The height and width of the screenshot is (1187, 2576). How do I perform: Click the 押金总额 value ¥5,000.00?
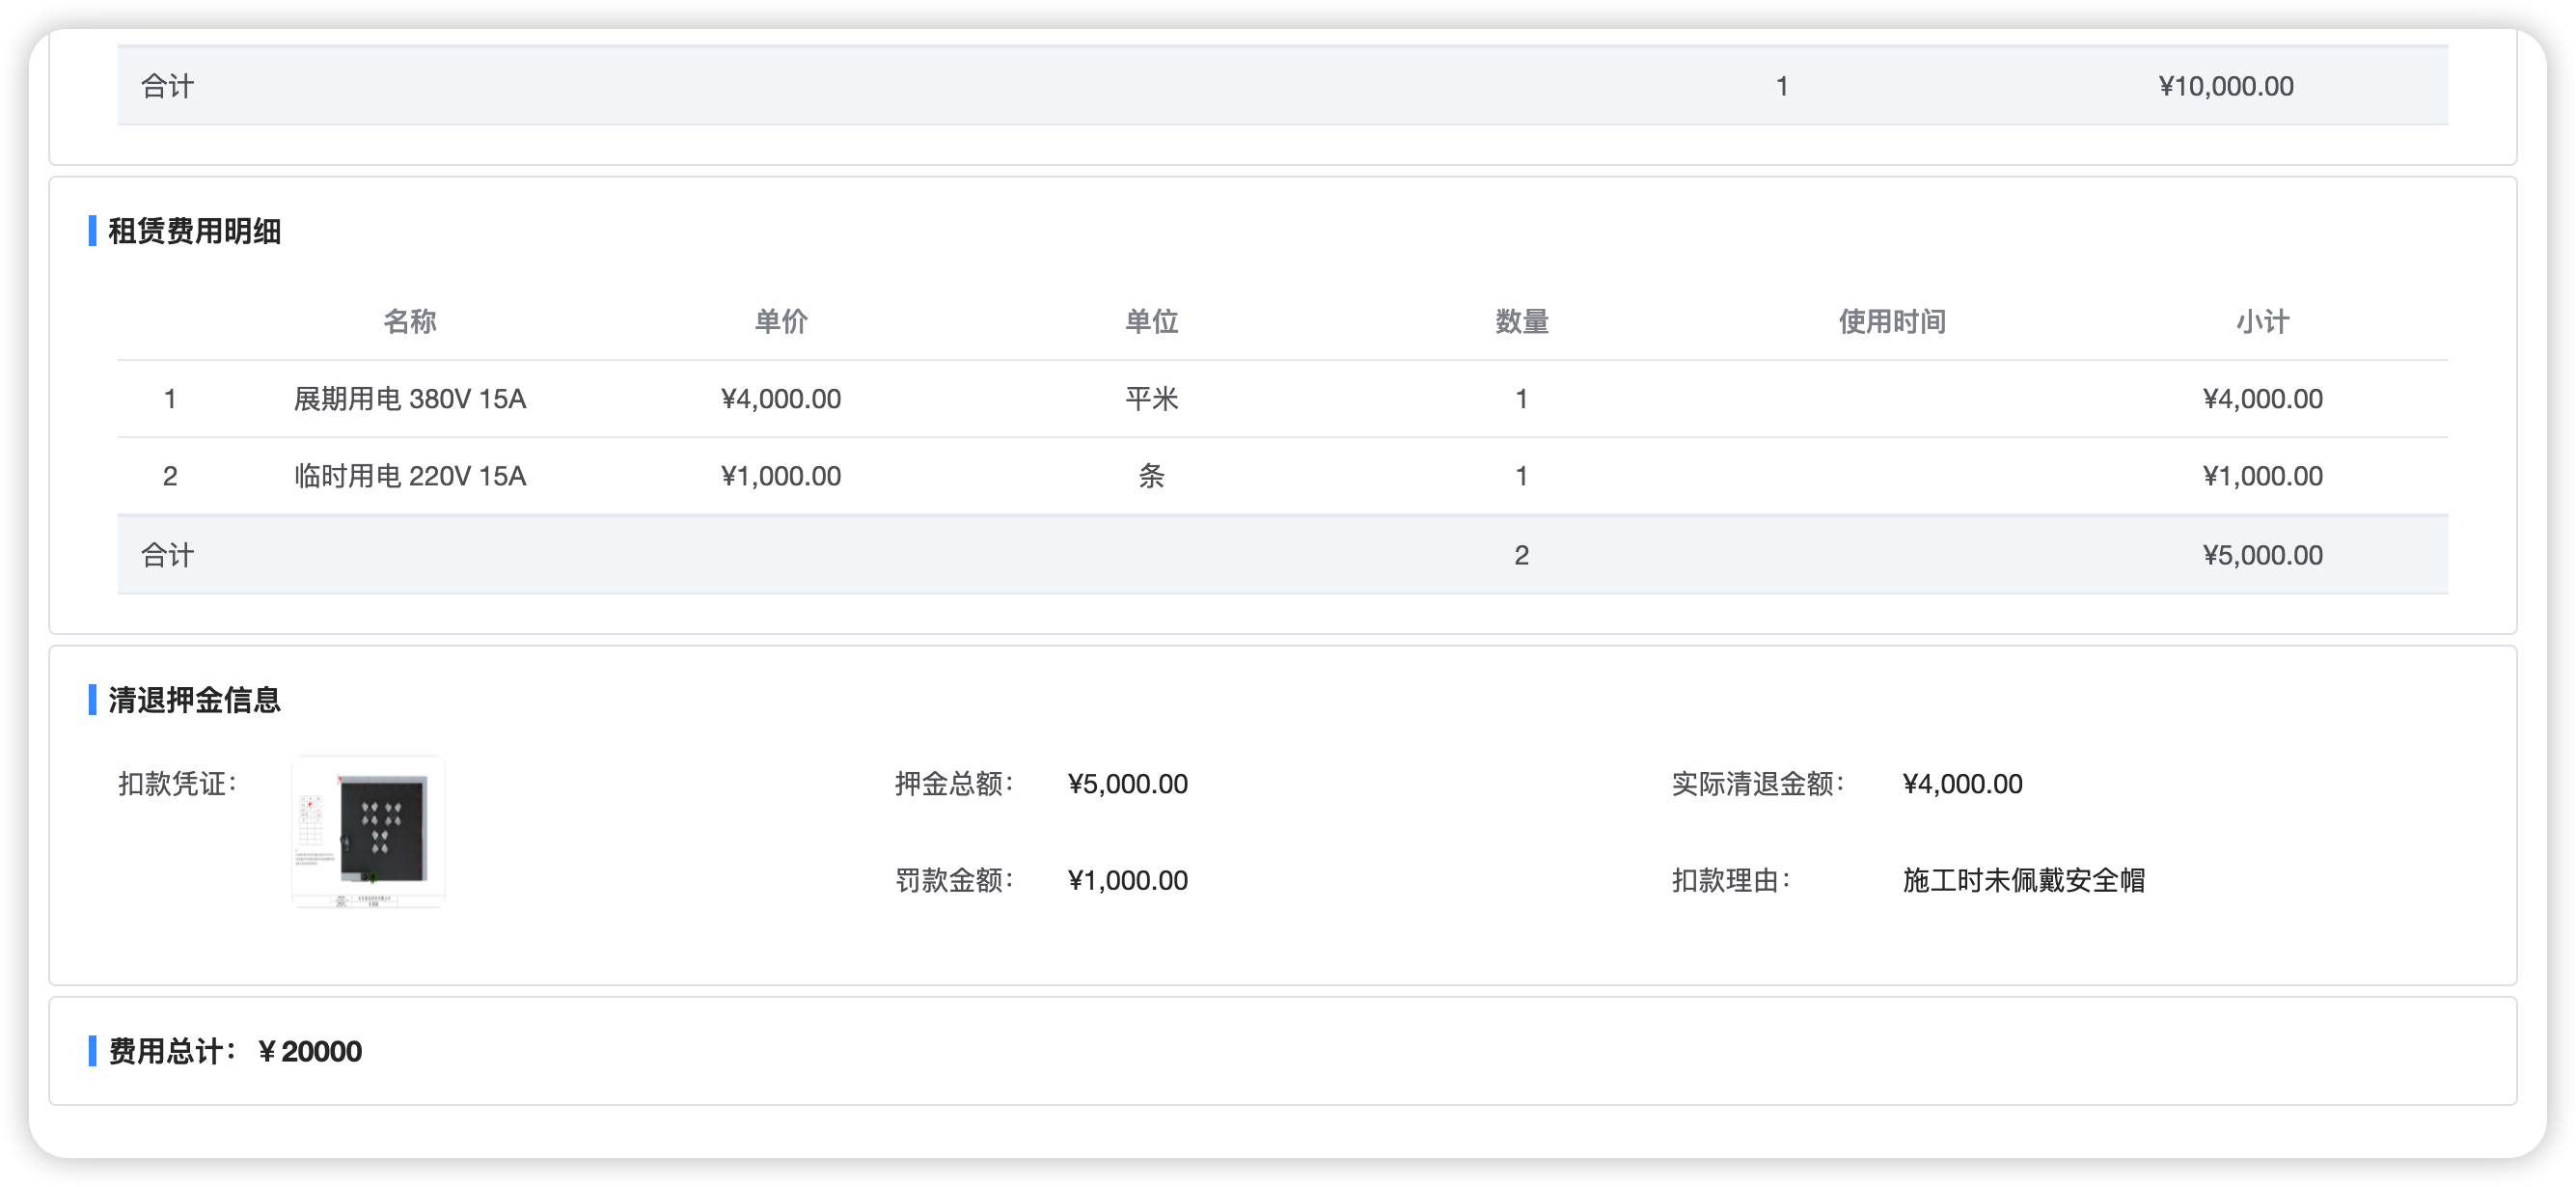pos(1128,784)
